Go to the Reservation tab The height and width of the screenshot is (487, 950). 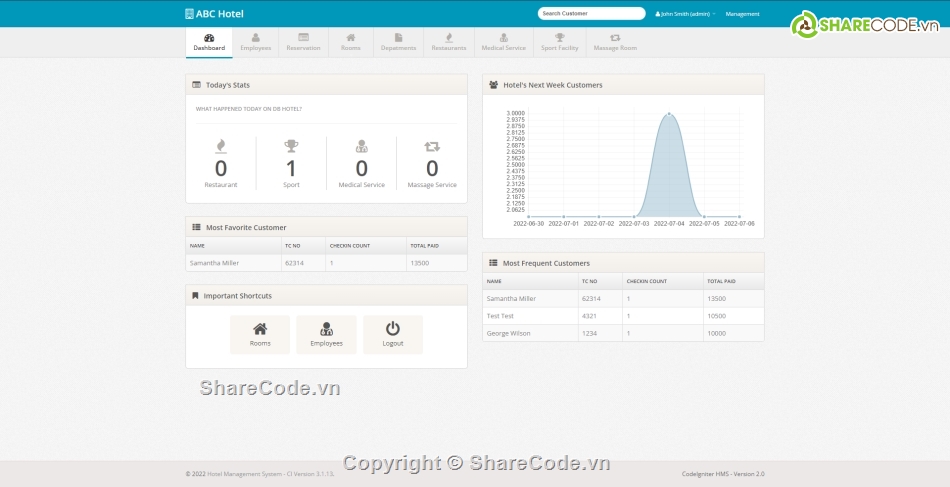pos(304,42)
